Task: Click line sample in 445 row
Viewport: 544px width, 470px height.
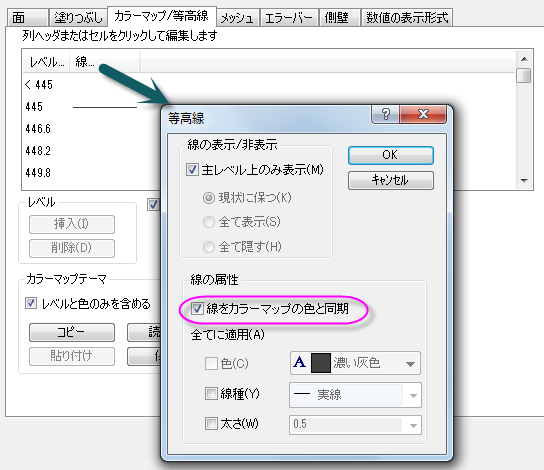Action: [x=105, y=107]
